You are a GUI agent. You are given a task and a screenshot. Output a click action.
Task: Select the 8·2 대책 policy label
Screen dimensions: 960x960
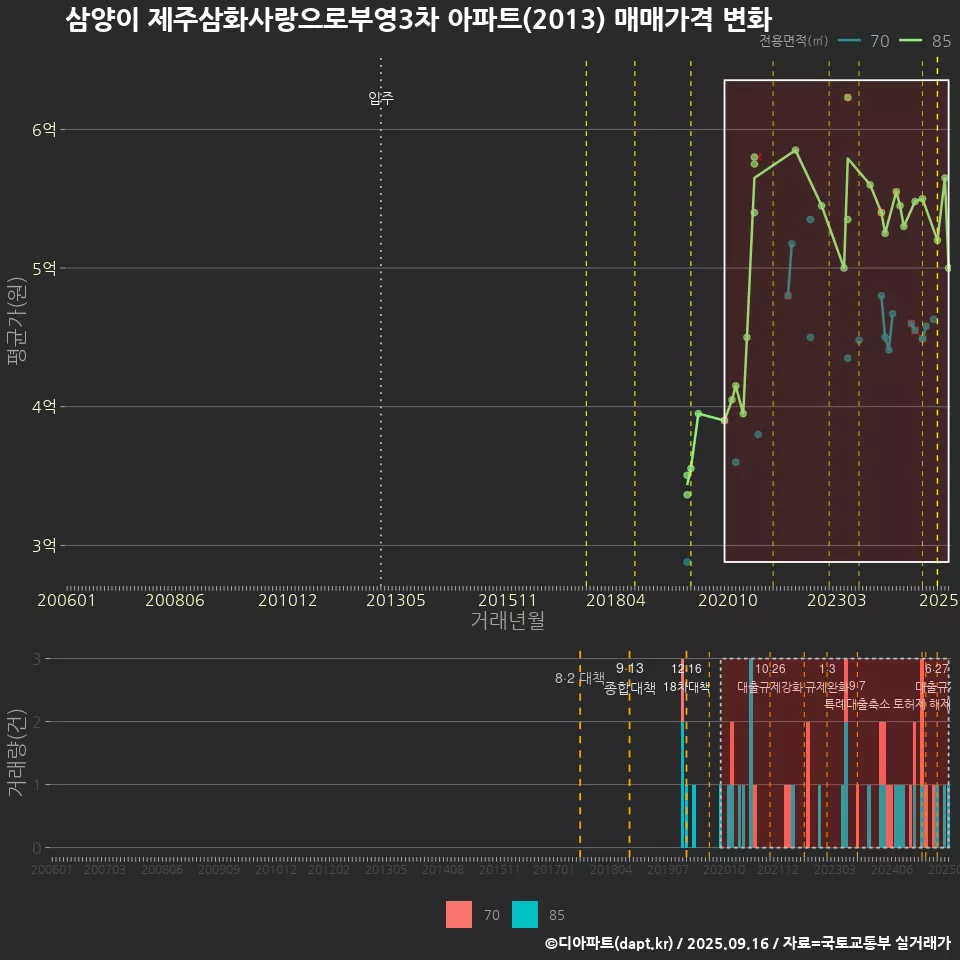click(x=579, y=678)
